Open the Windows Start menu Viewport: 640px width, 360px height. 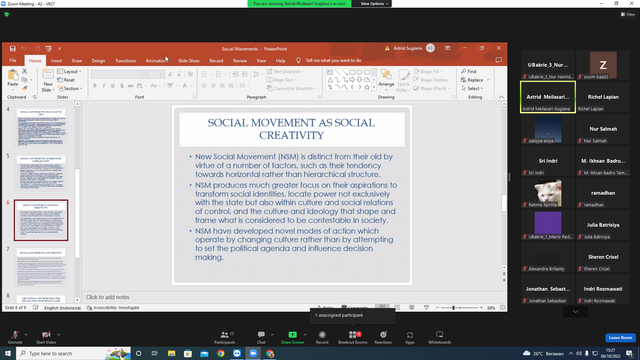pos(8,353)
